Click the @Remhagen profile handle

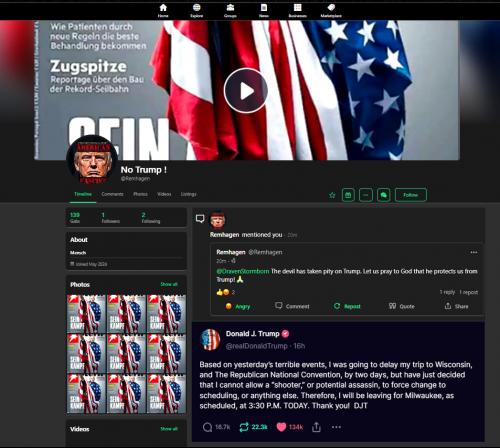tap(135, 179)
